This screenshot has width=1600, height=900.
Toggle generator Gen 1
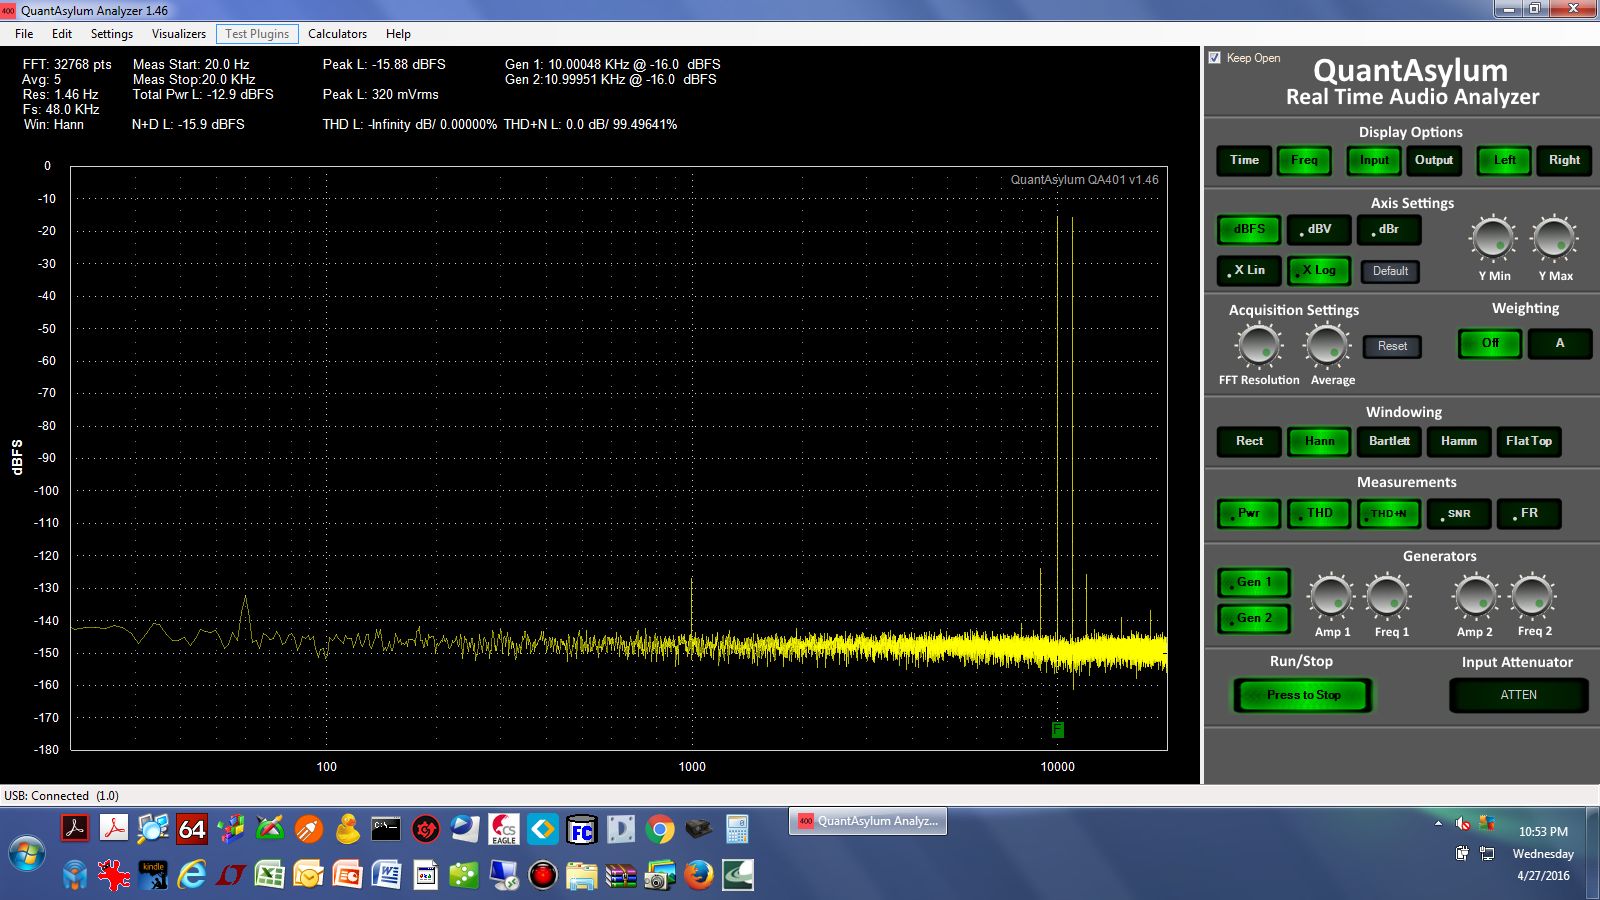pyautogui.click(x=1254, y=582)
